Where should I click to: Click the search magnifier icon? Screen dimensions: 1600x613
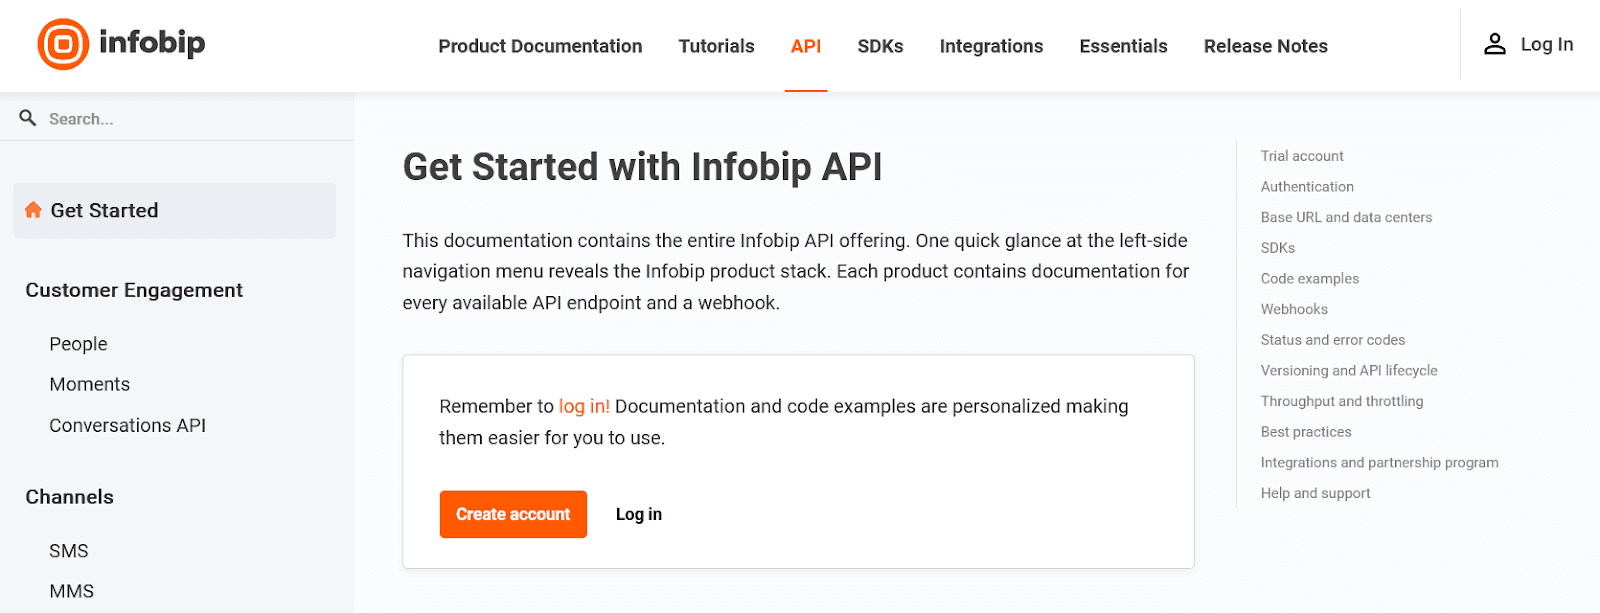[x=28, y=118]
